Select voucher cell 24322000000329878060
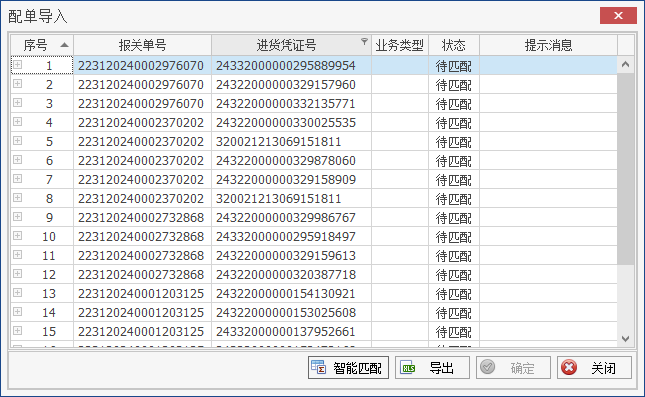 (291, 160)
